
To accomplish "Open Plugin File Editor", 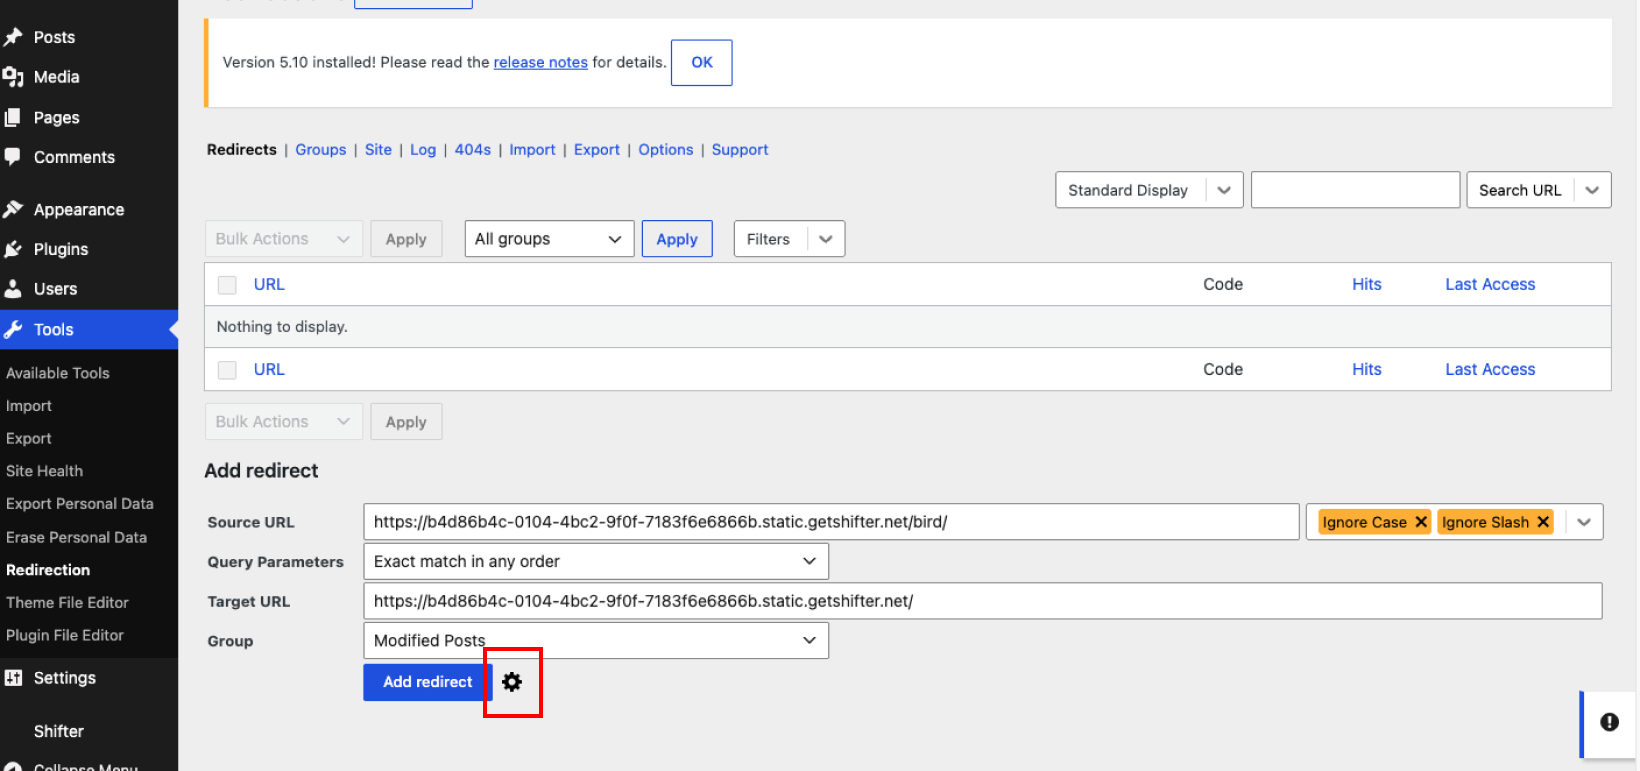I will [x=65, y=635].
